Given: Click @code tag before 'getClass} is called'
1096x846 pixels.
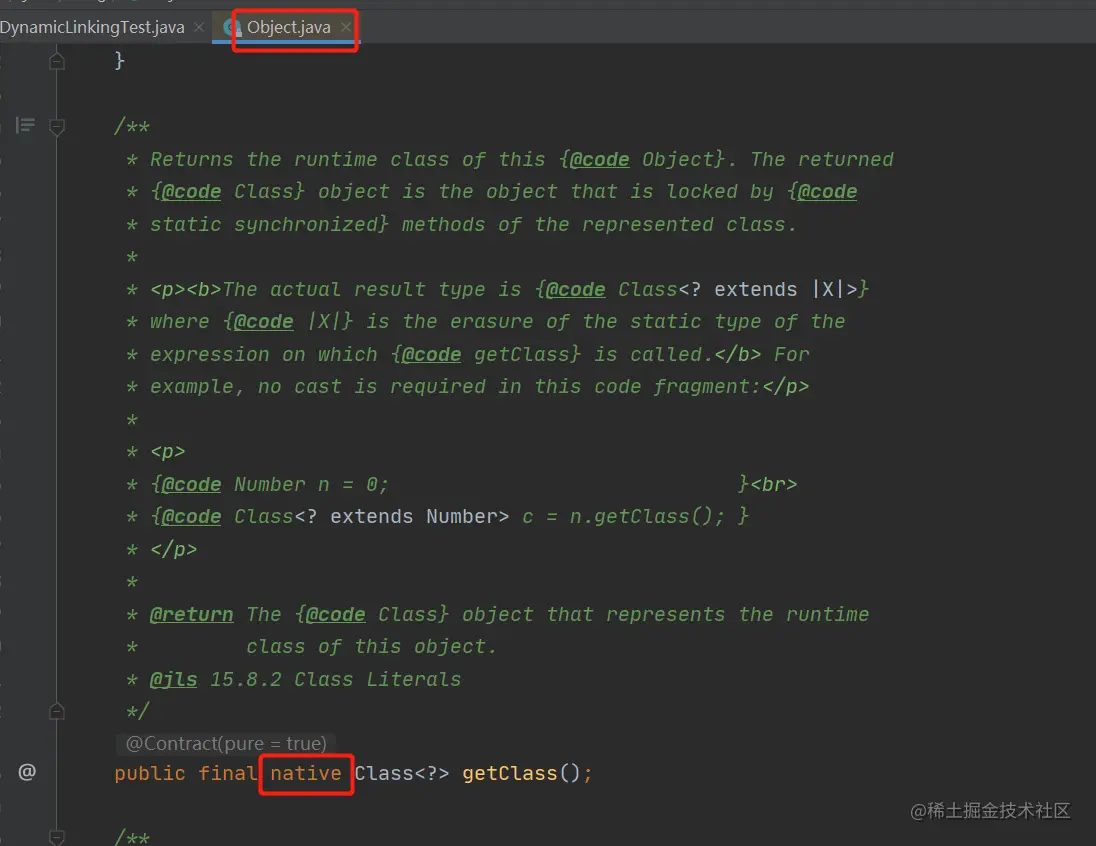Looking at the screenshot, I should [x=431, y=354].
